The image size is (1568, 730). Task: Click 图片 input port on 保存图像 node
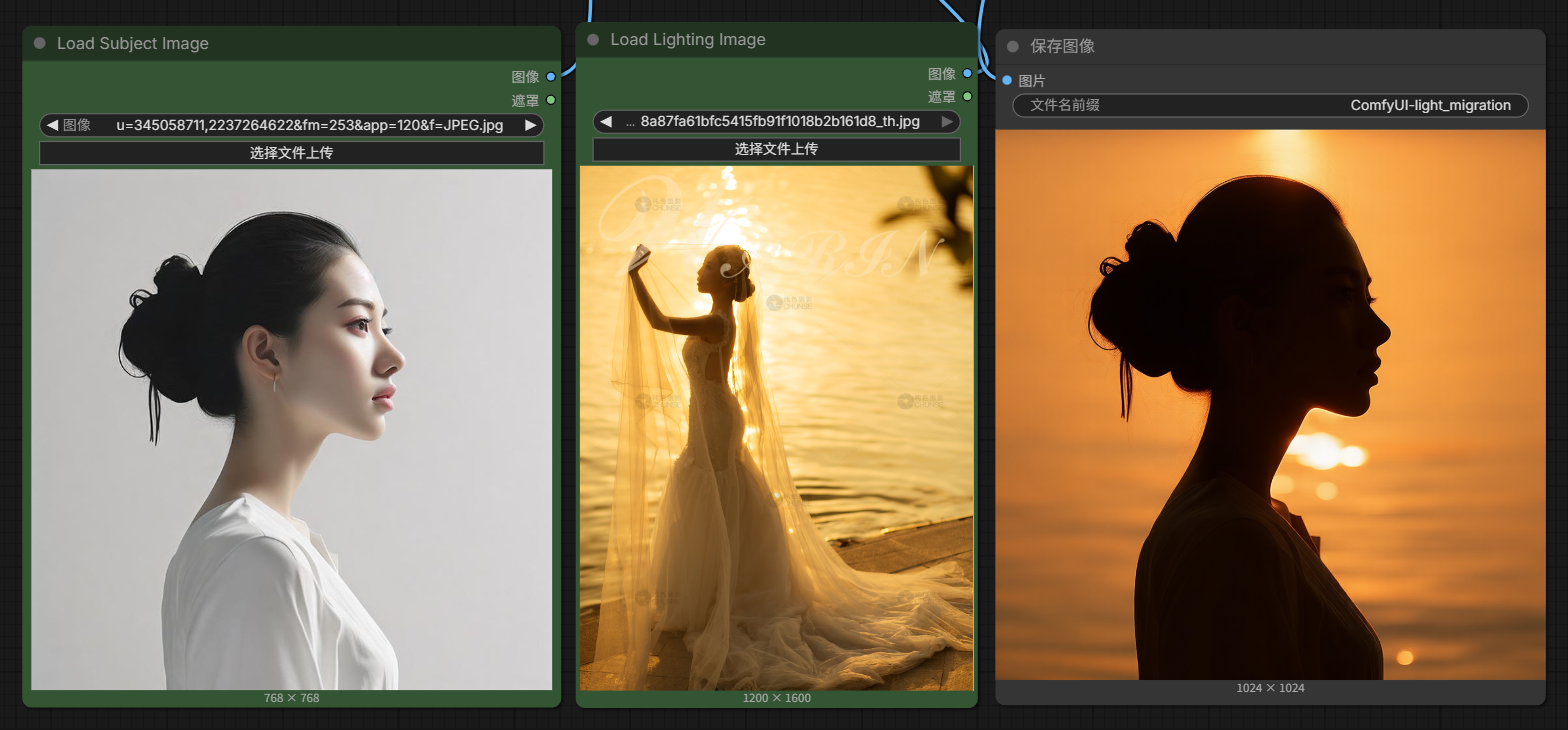[x=1007, y=81]
